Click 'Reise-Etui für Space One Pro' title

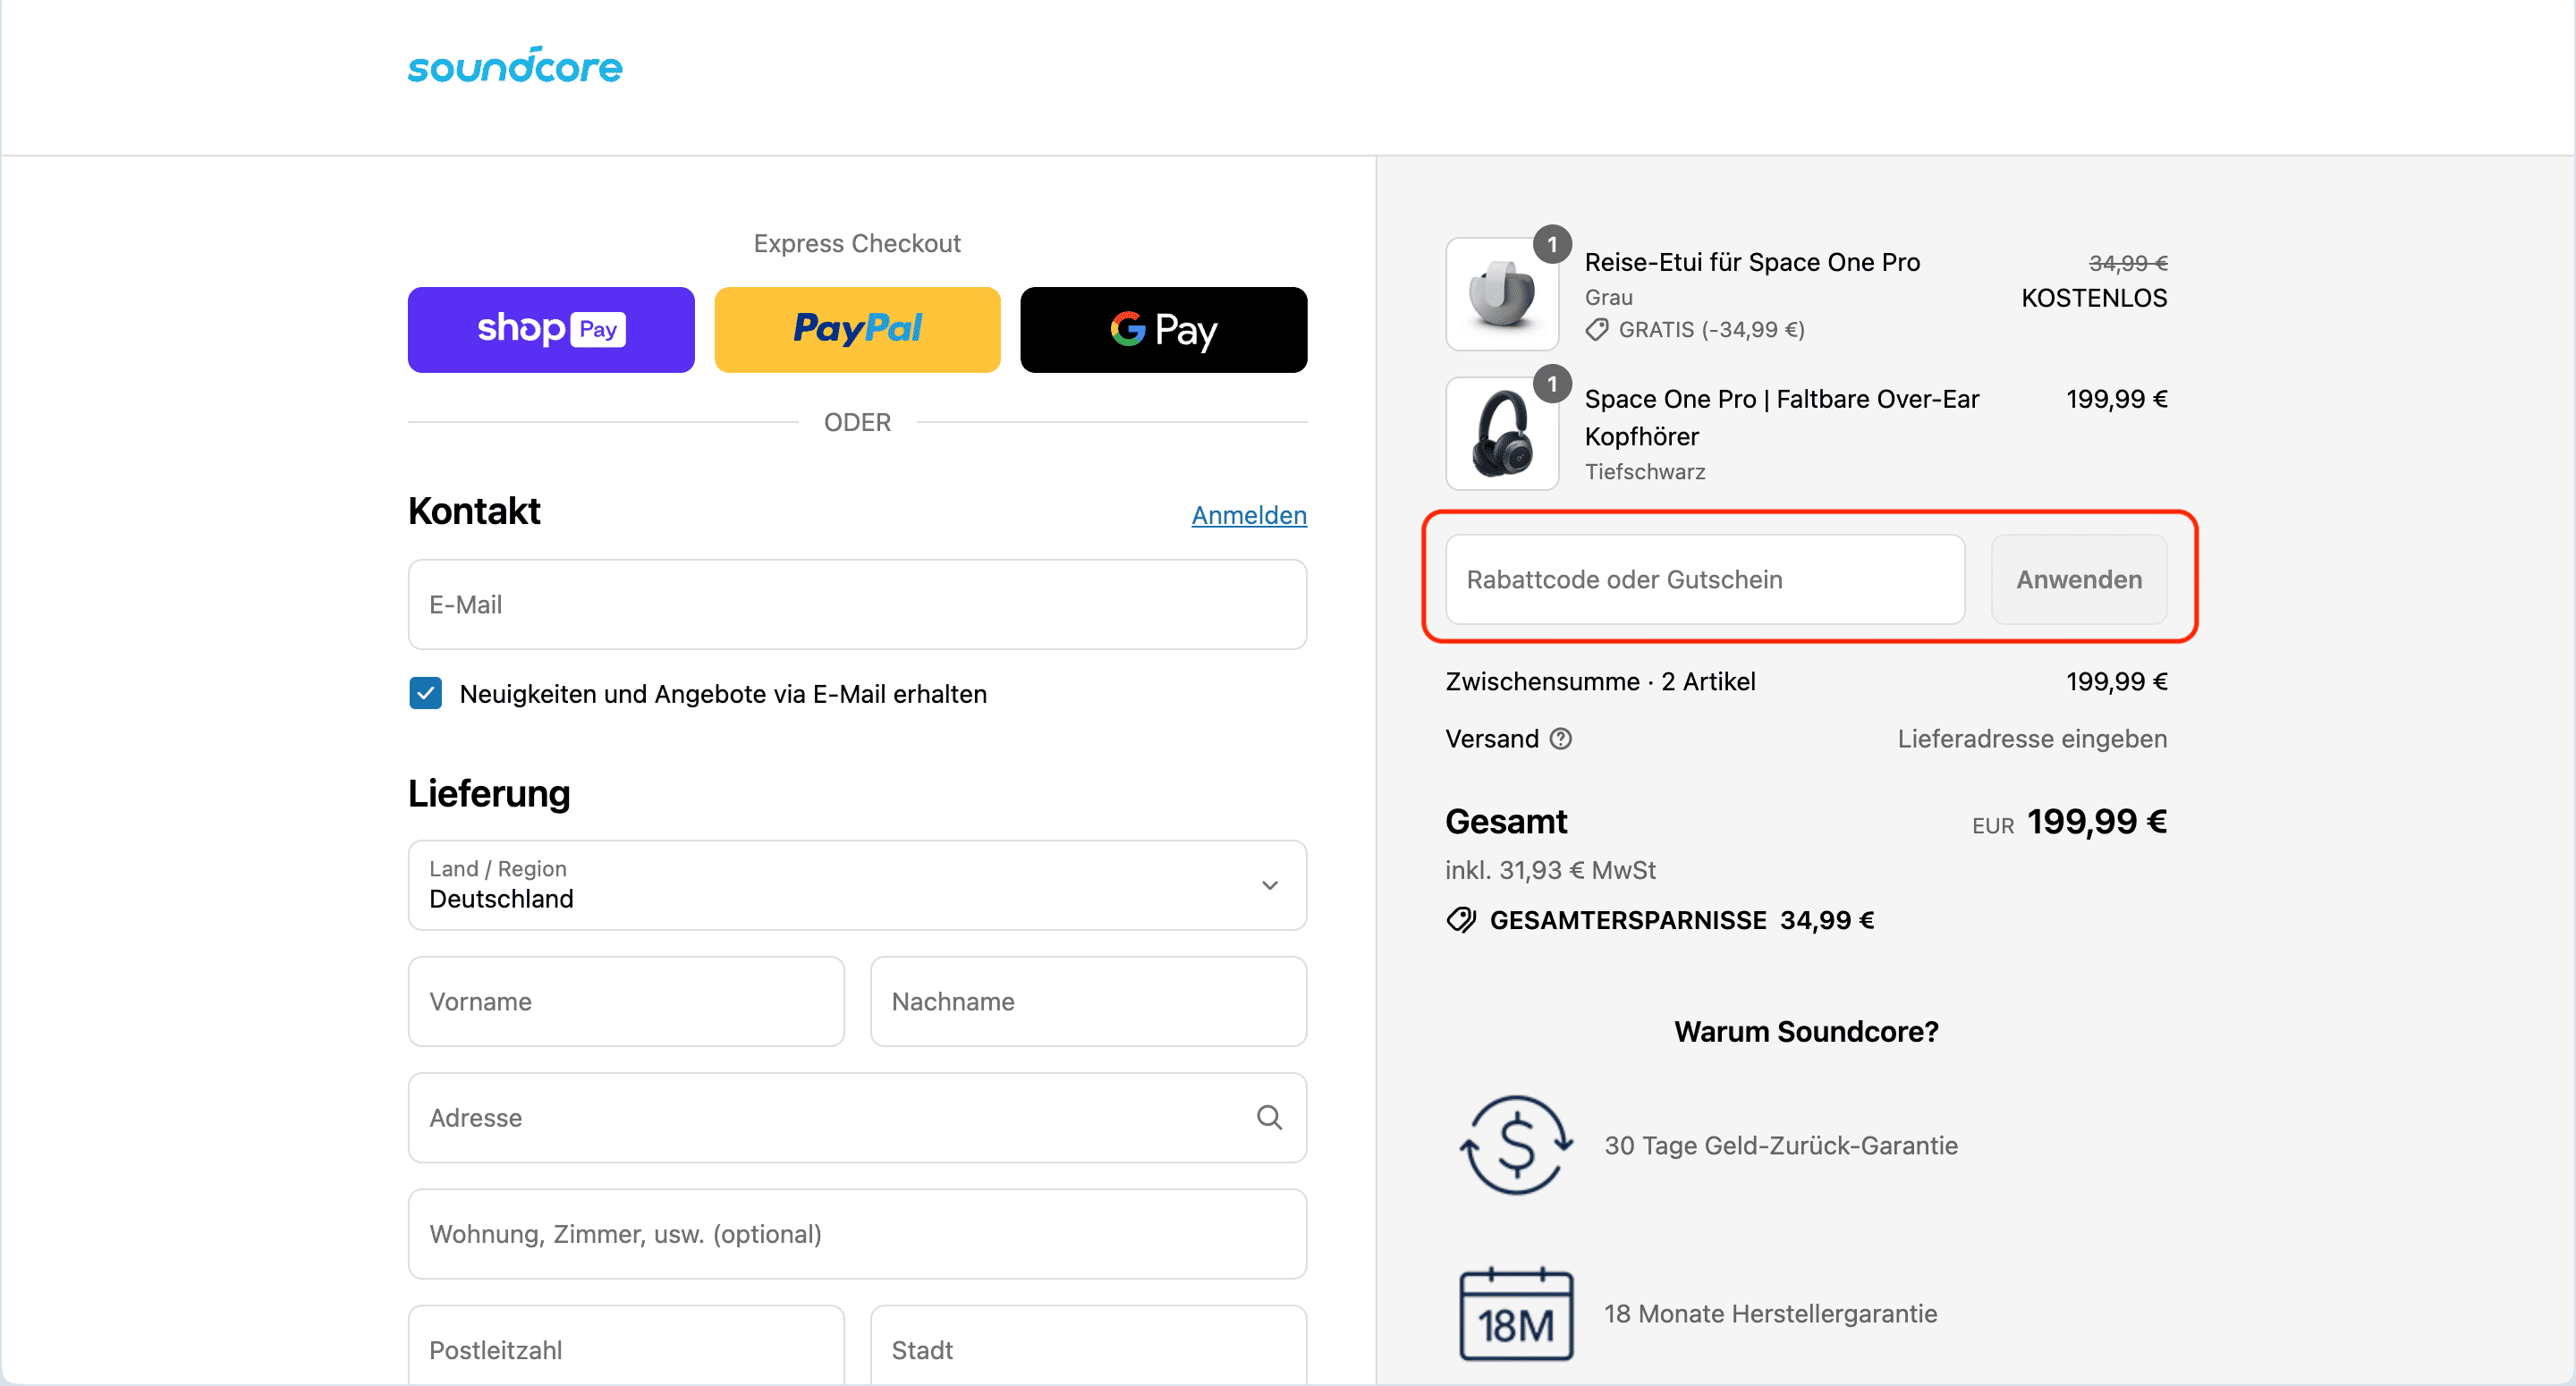(1752, 262)
